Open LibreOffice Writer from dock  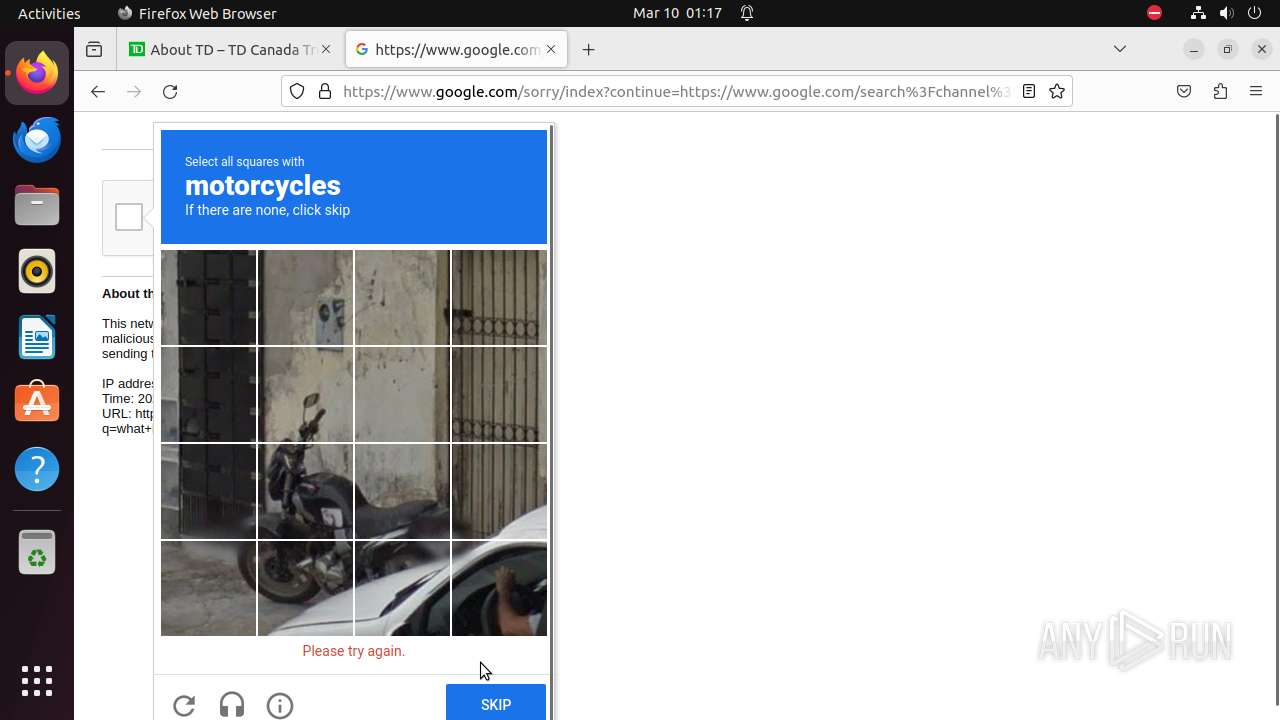(x=37, y=337)
